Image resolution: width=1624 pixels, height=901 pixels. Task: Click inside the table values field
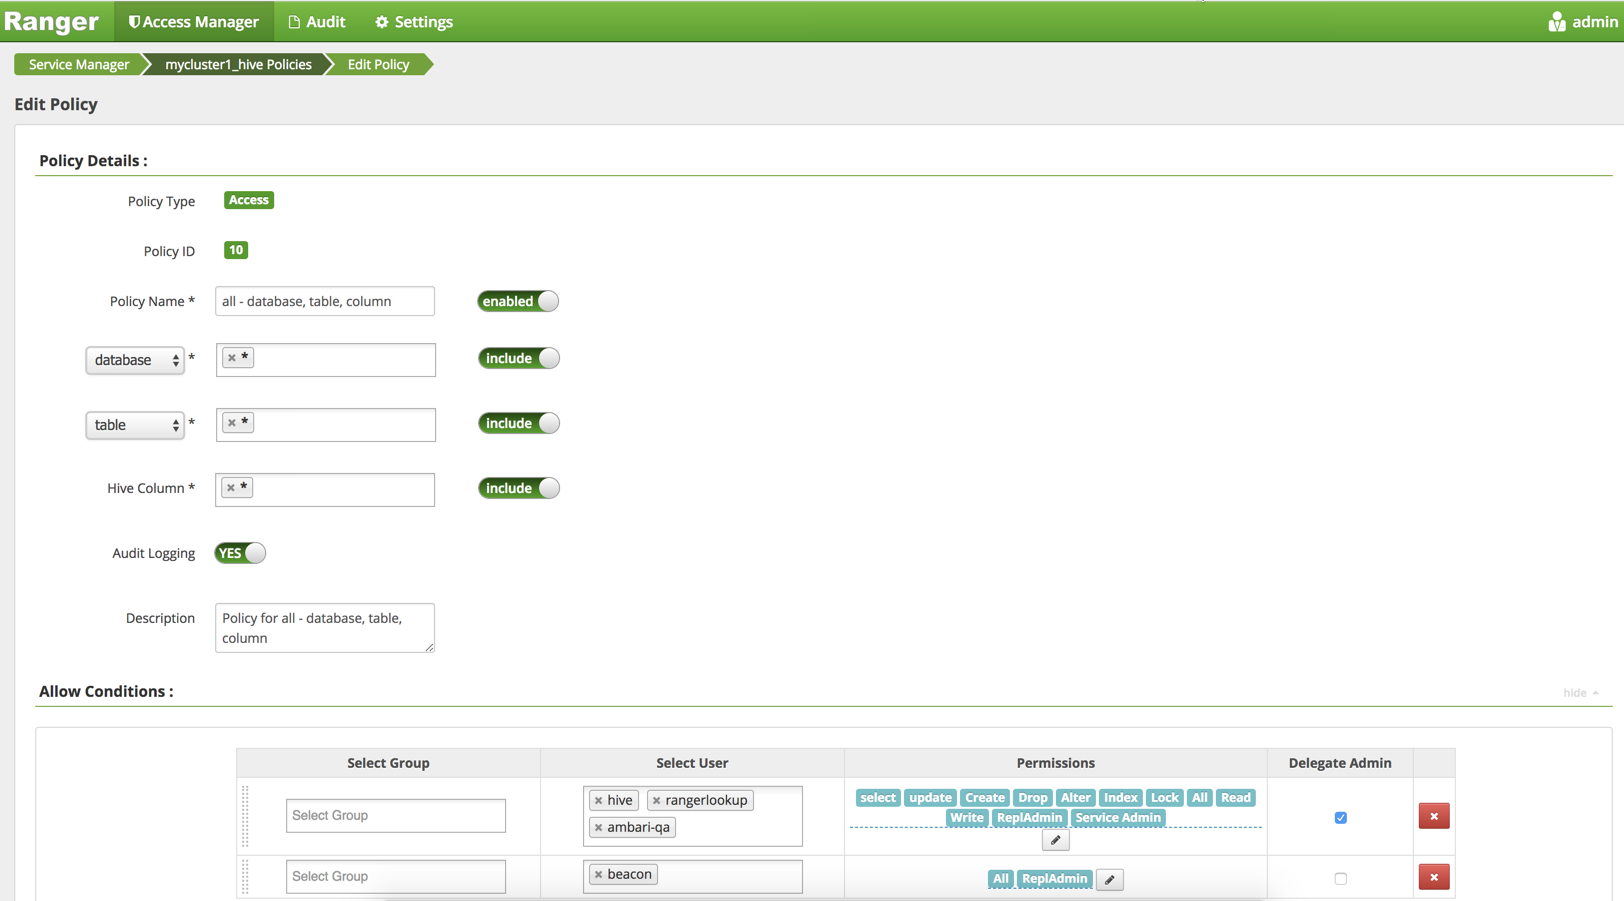(326, 425)
